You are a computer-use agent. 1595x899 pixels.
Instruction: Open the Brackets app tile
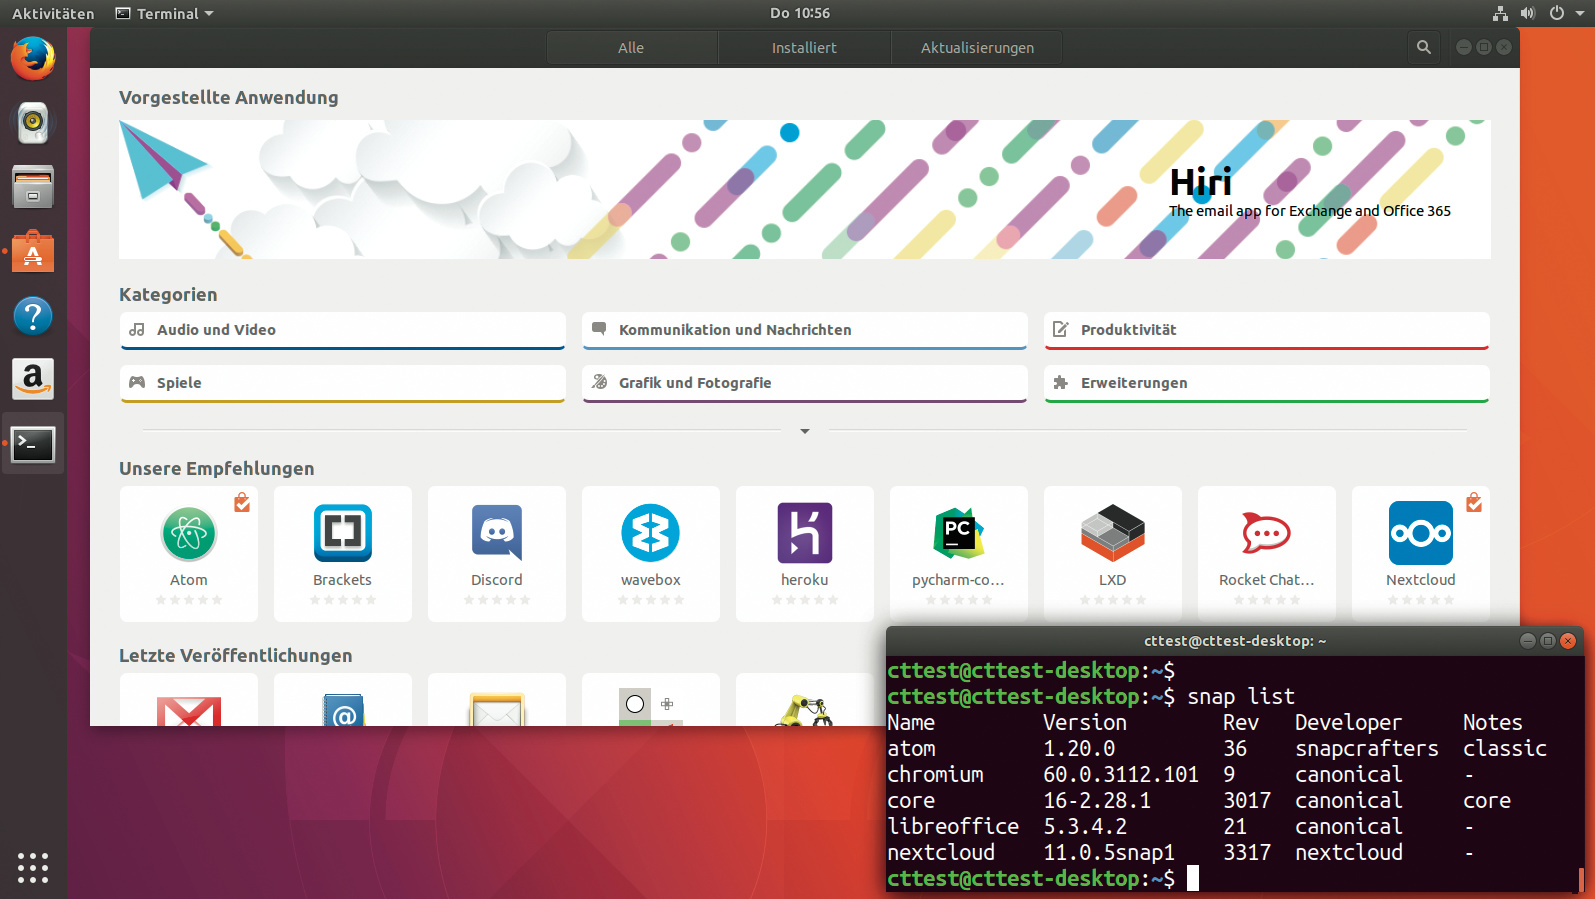click(343, 553)
